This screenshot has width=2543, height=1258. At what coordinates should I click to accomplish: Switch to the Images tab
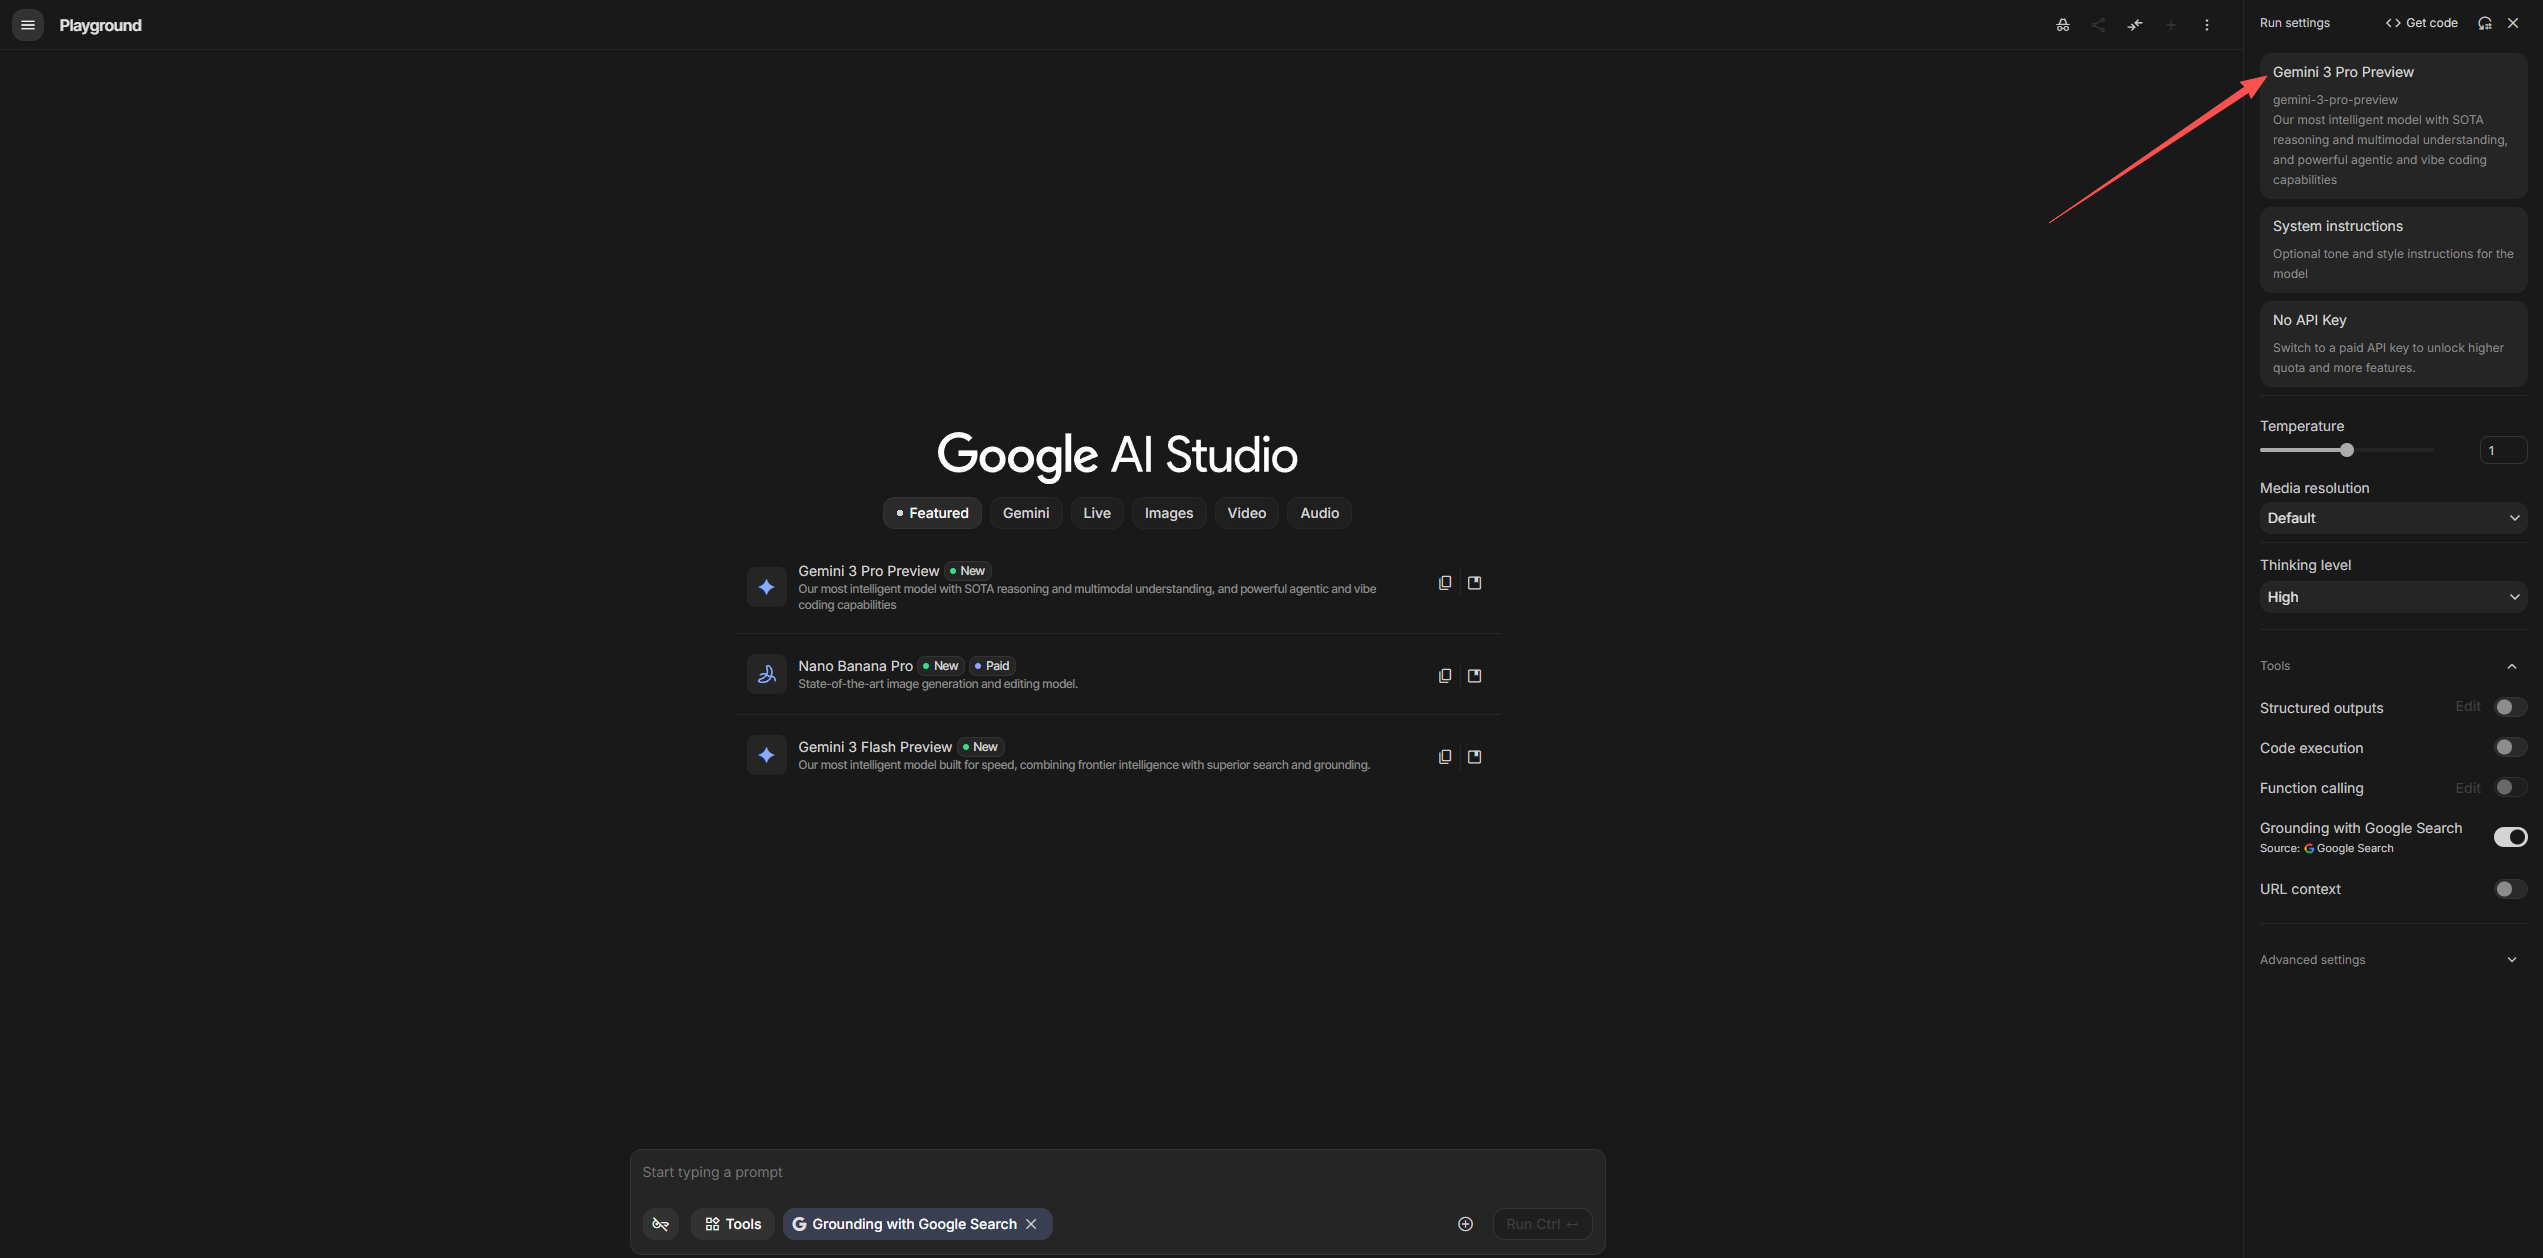pos(1168,513)
